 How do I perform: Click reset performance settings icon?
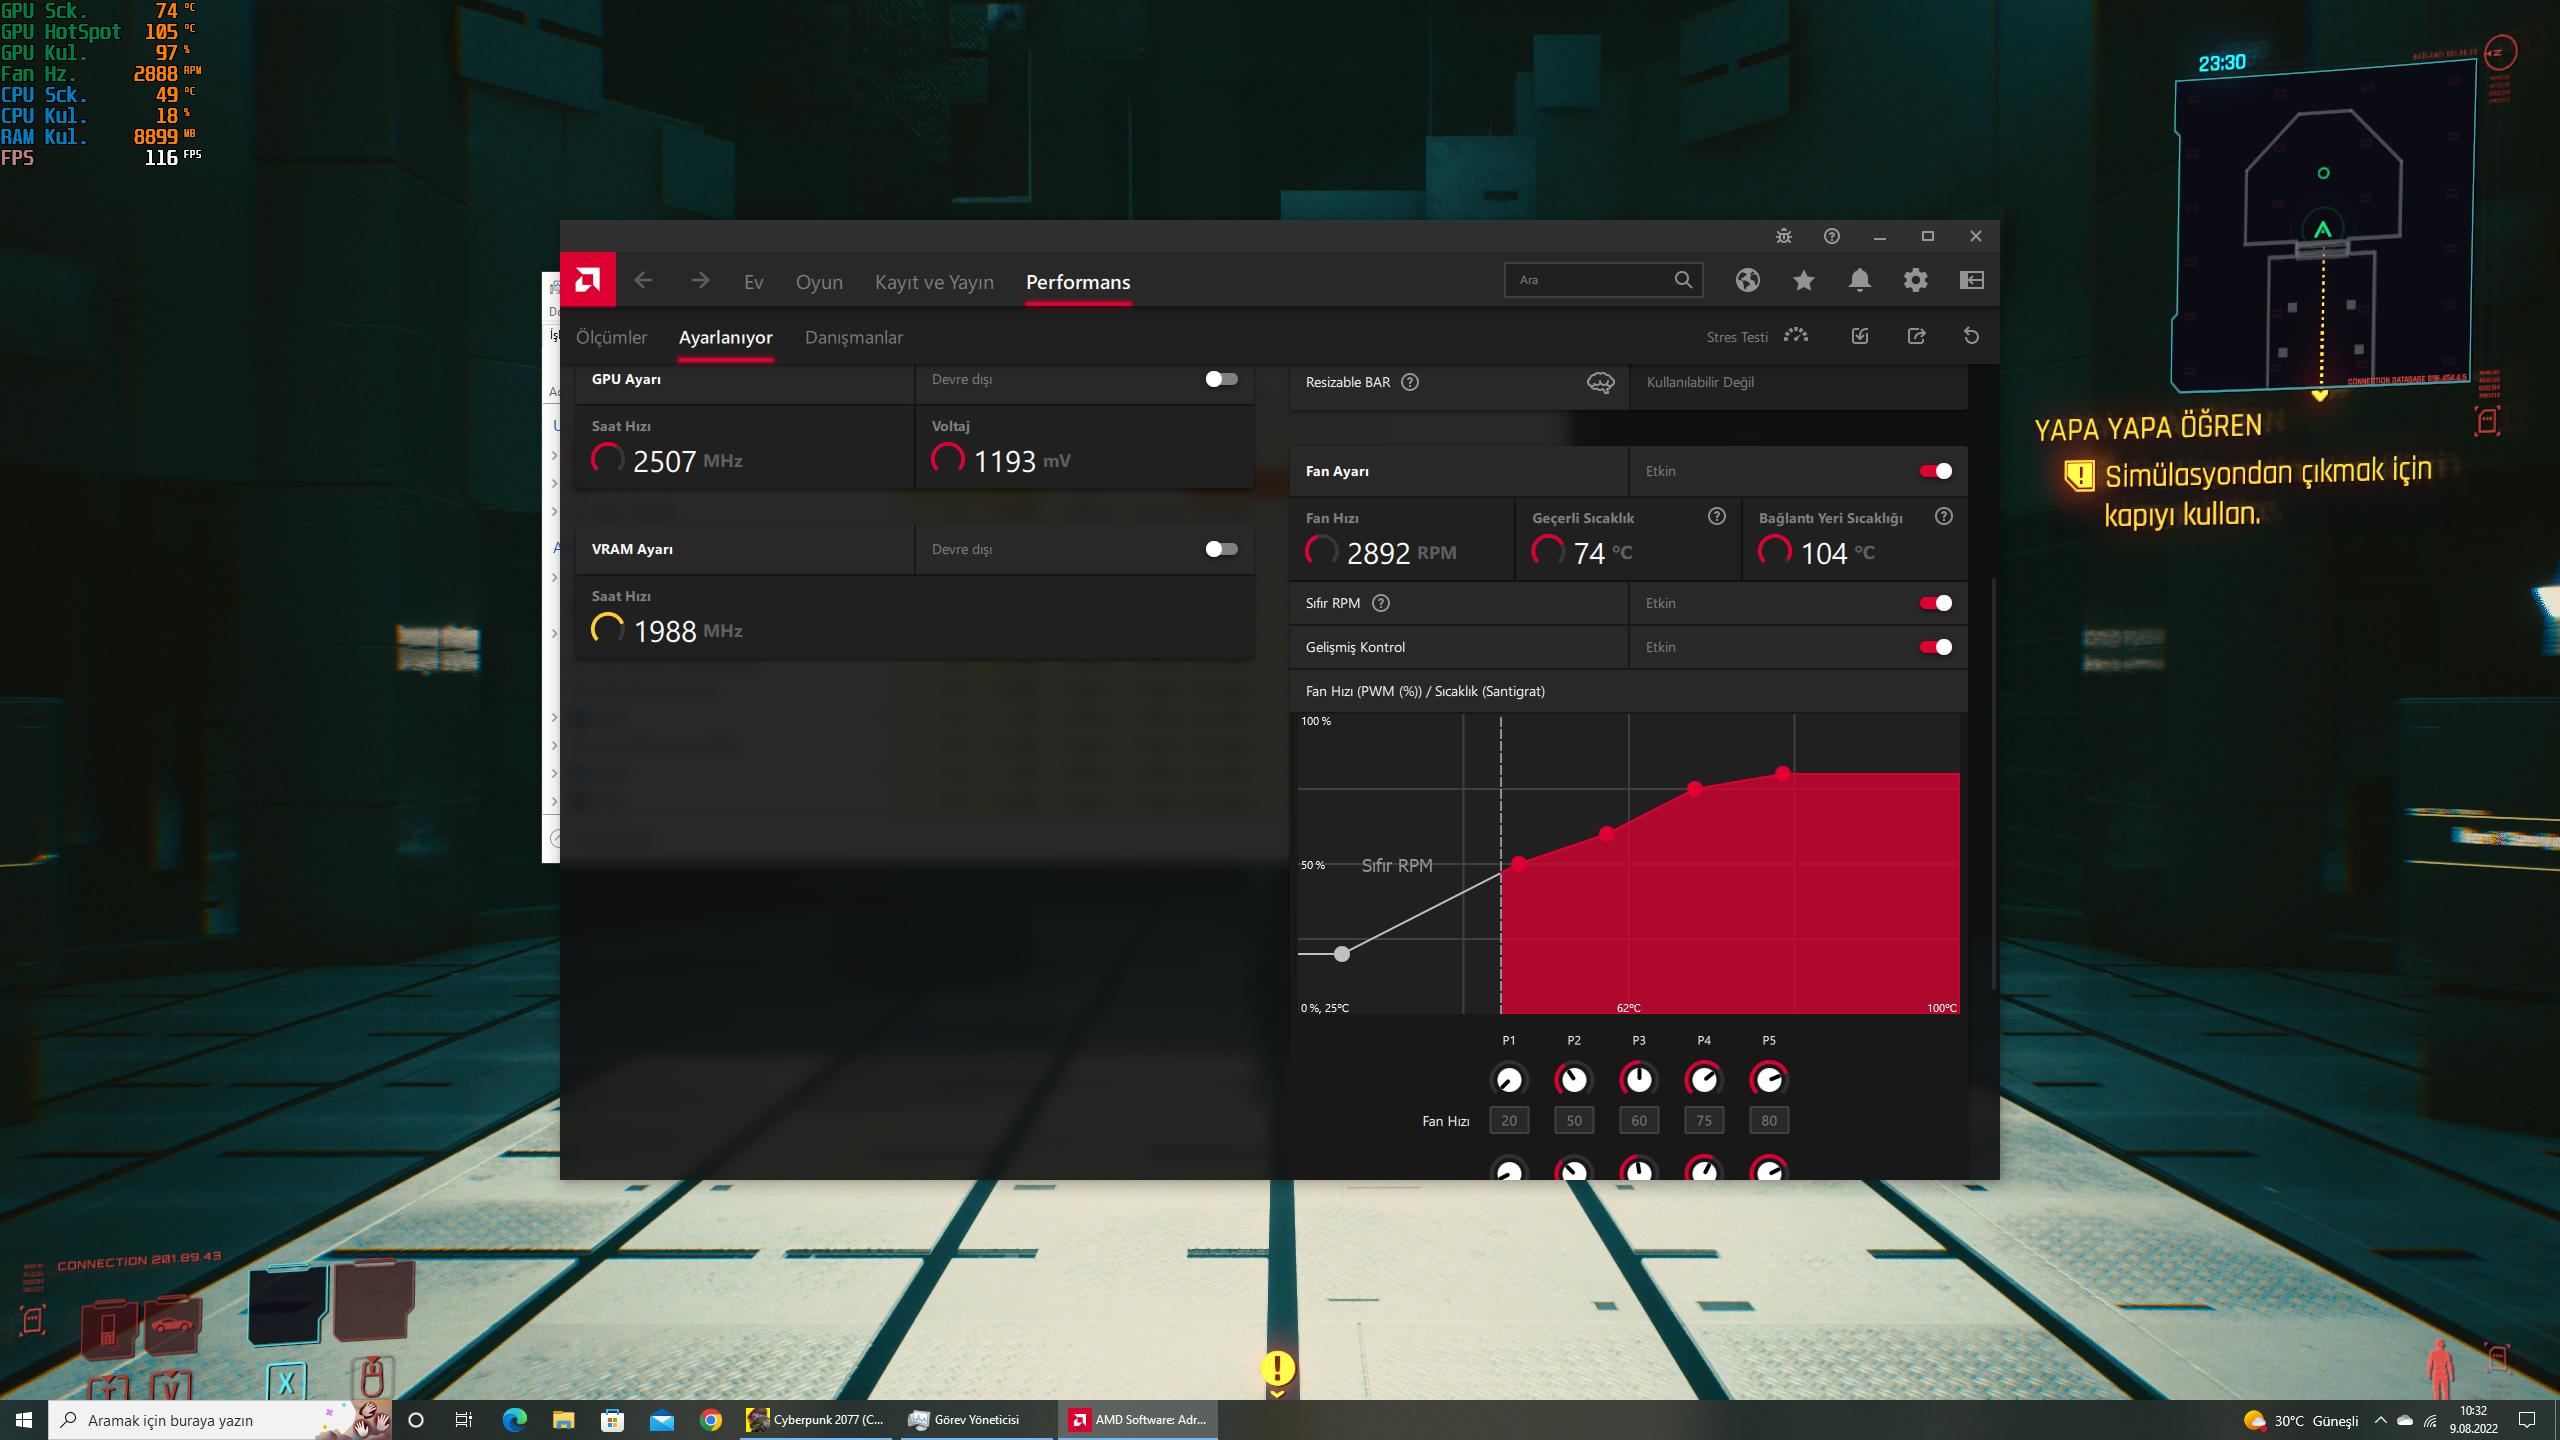click(x=1971, y=336)
